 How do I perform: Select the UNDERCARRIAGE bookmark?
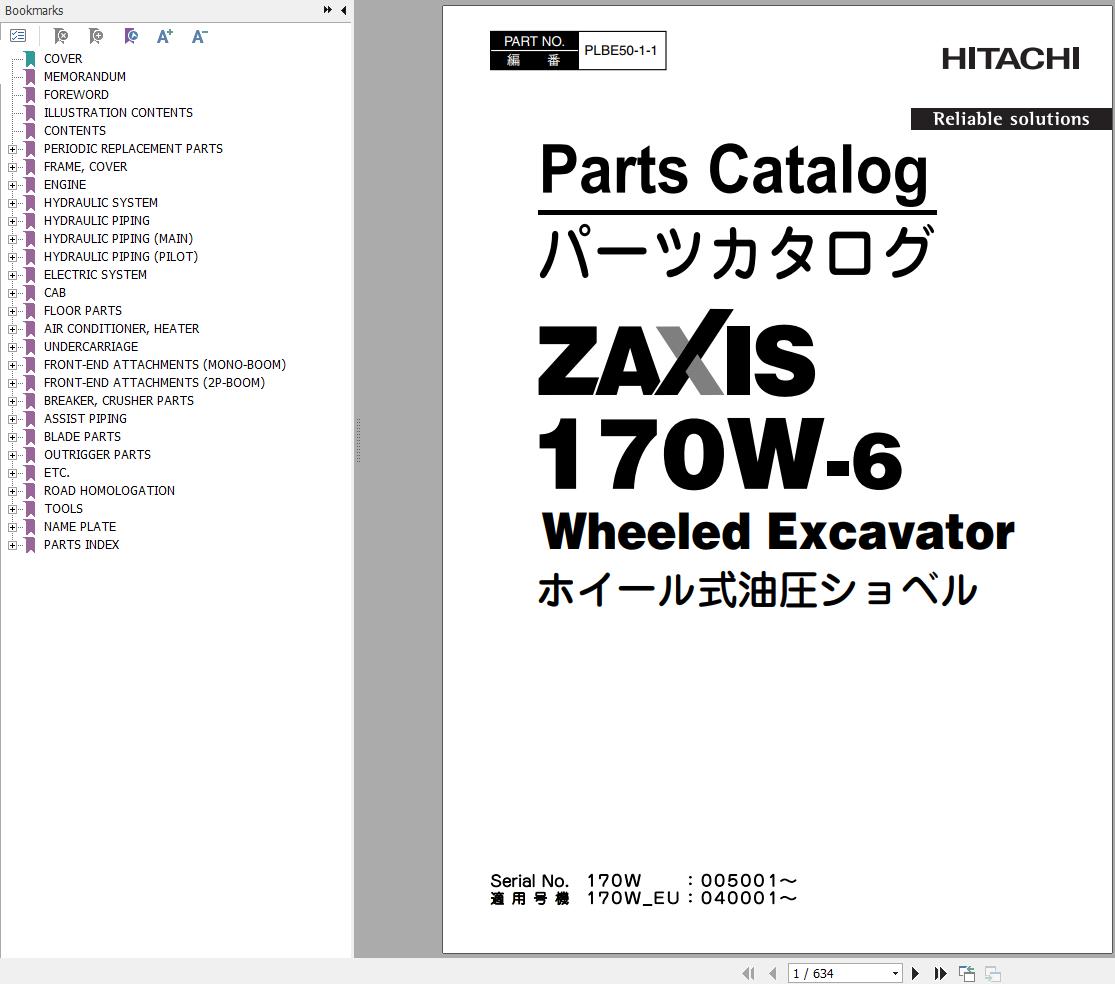(x=91, y=346)
